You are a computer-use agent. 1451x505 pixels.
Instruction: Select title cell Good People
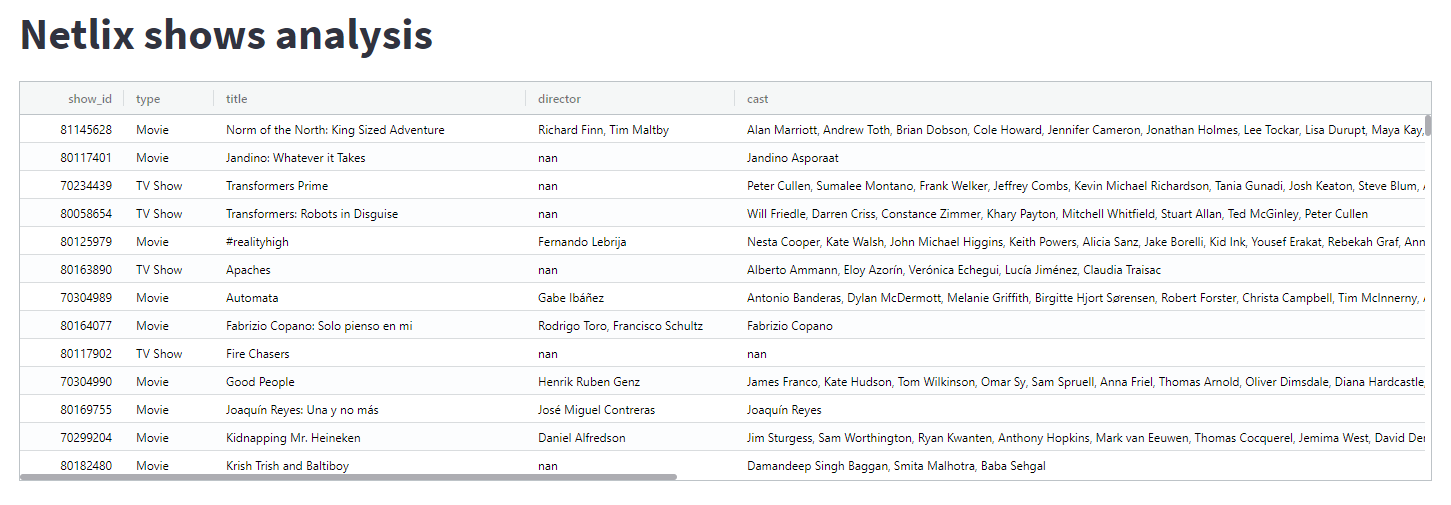(x=370, y=382)
